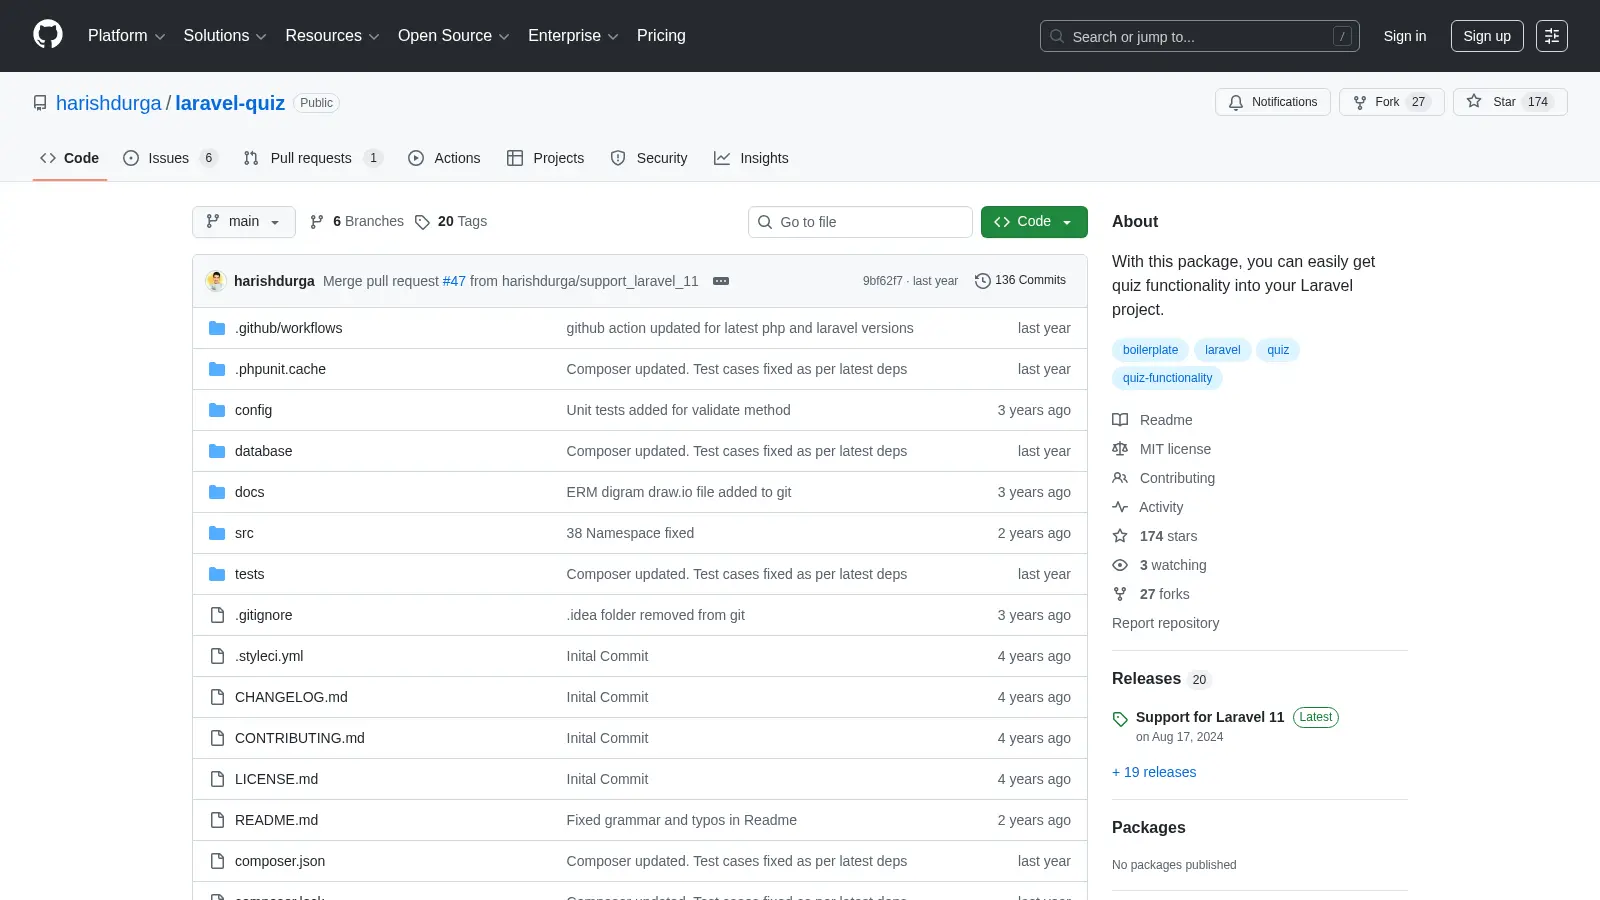Open the LICENSE.md file
1600x900 pixels.
point(276,779)
